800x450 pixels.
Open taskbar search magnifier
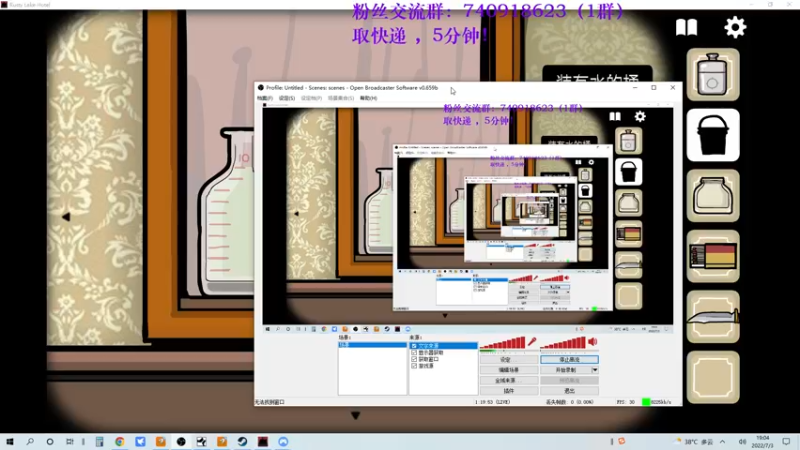pyautogui.click(x=30, y=441)
